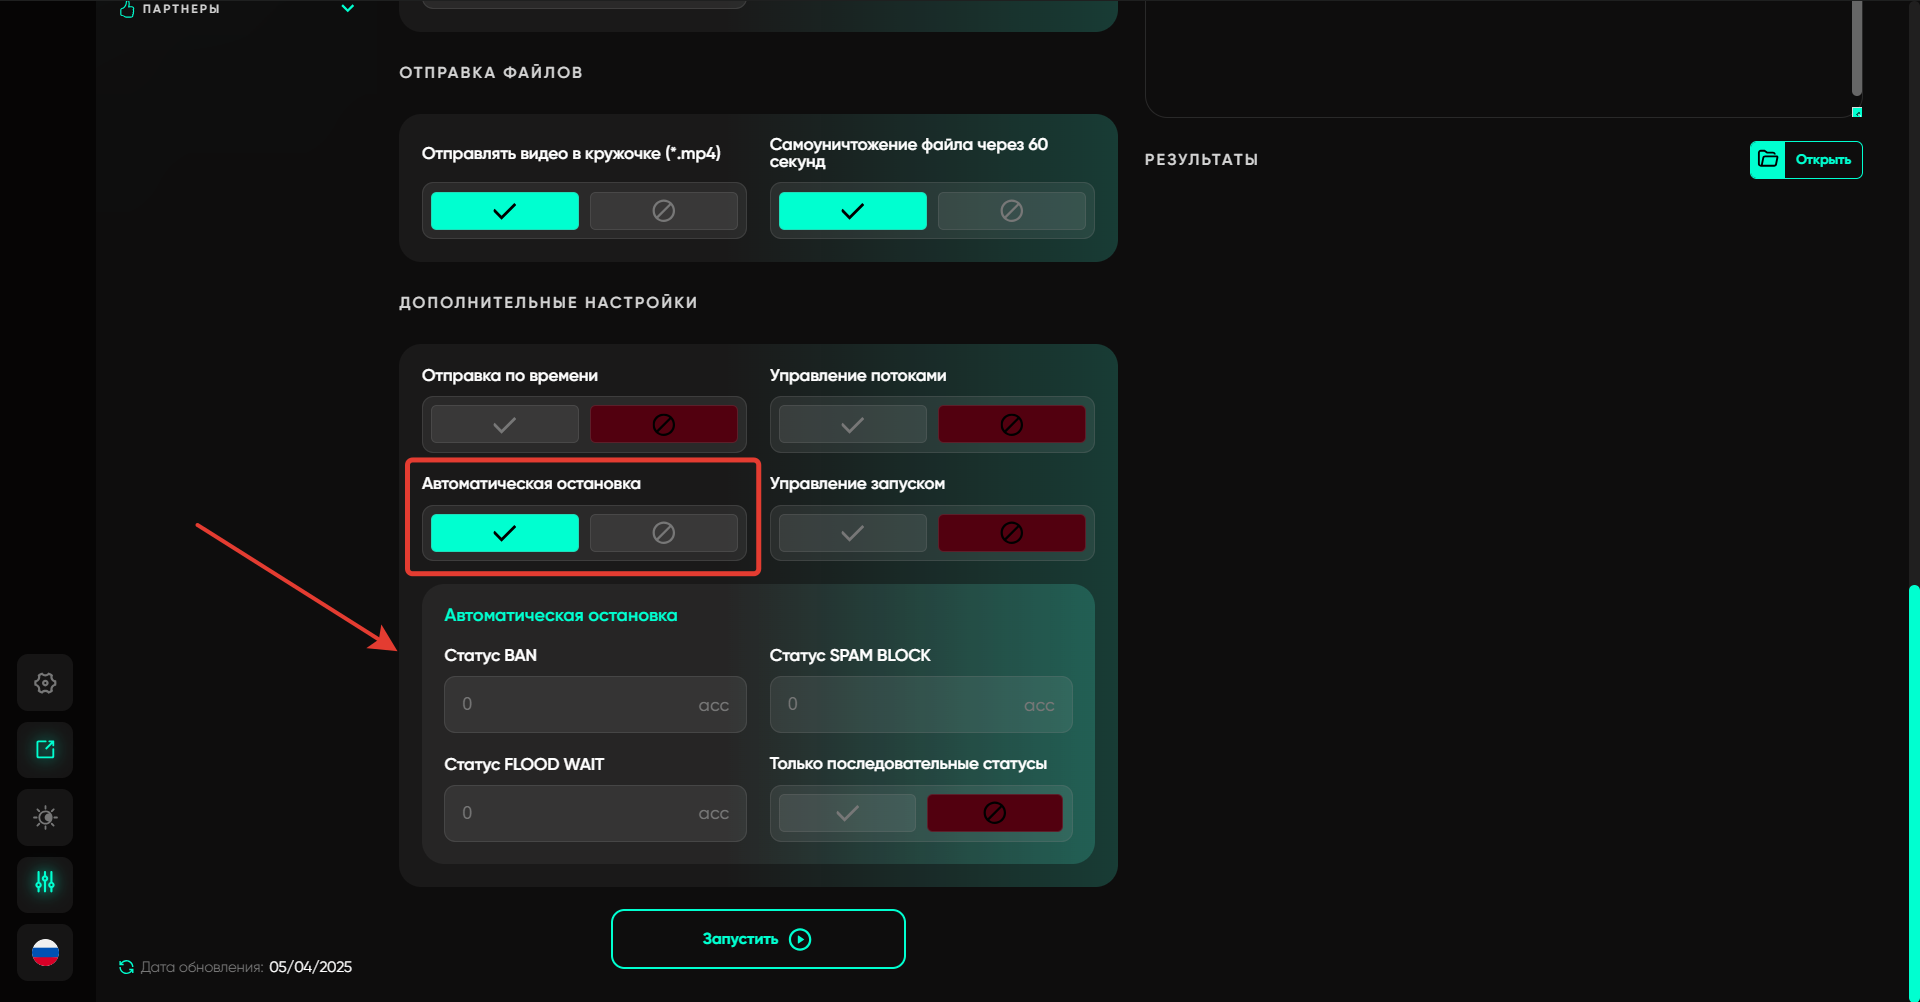Click the refresh icon beside Дата обновления
Screen dimensions: 1920x1002
click(126, 967)
